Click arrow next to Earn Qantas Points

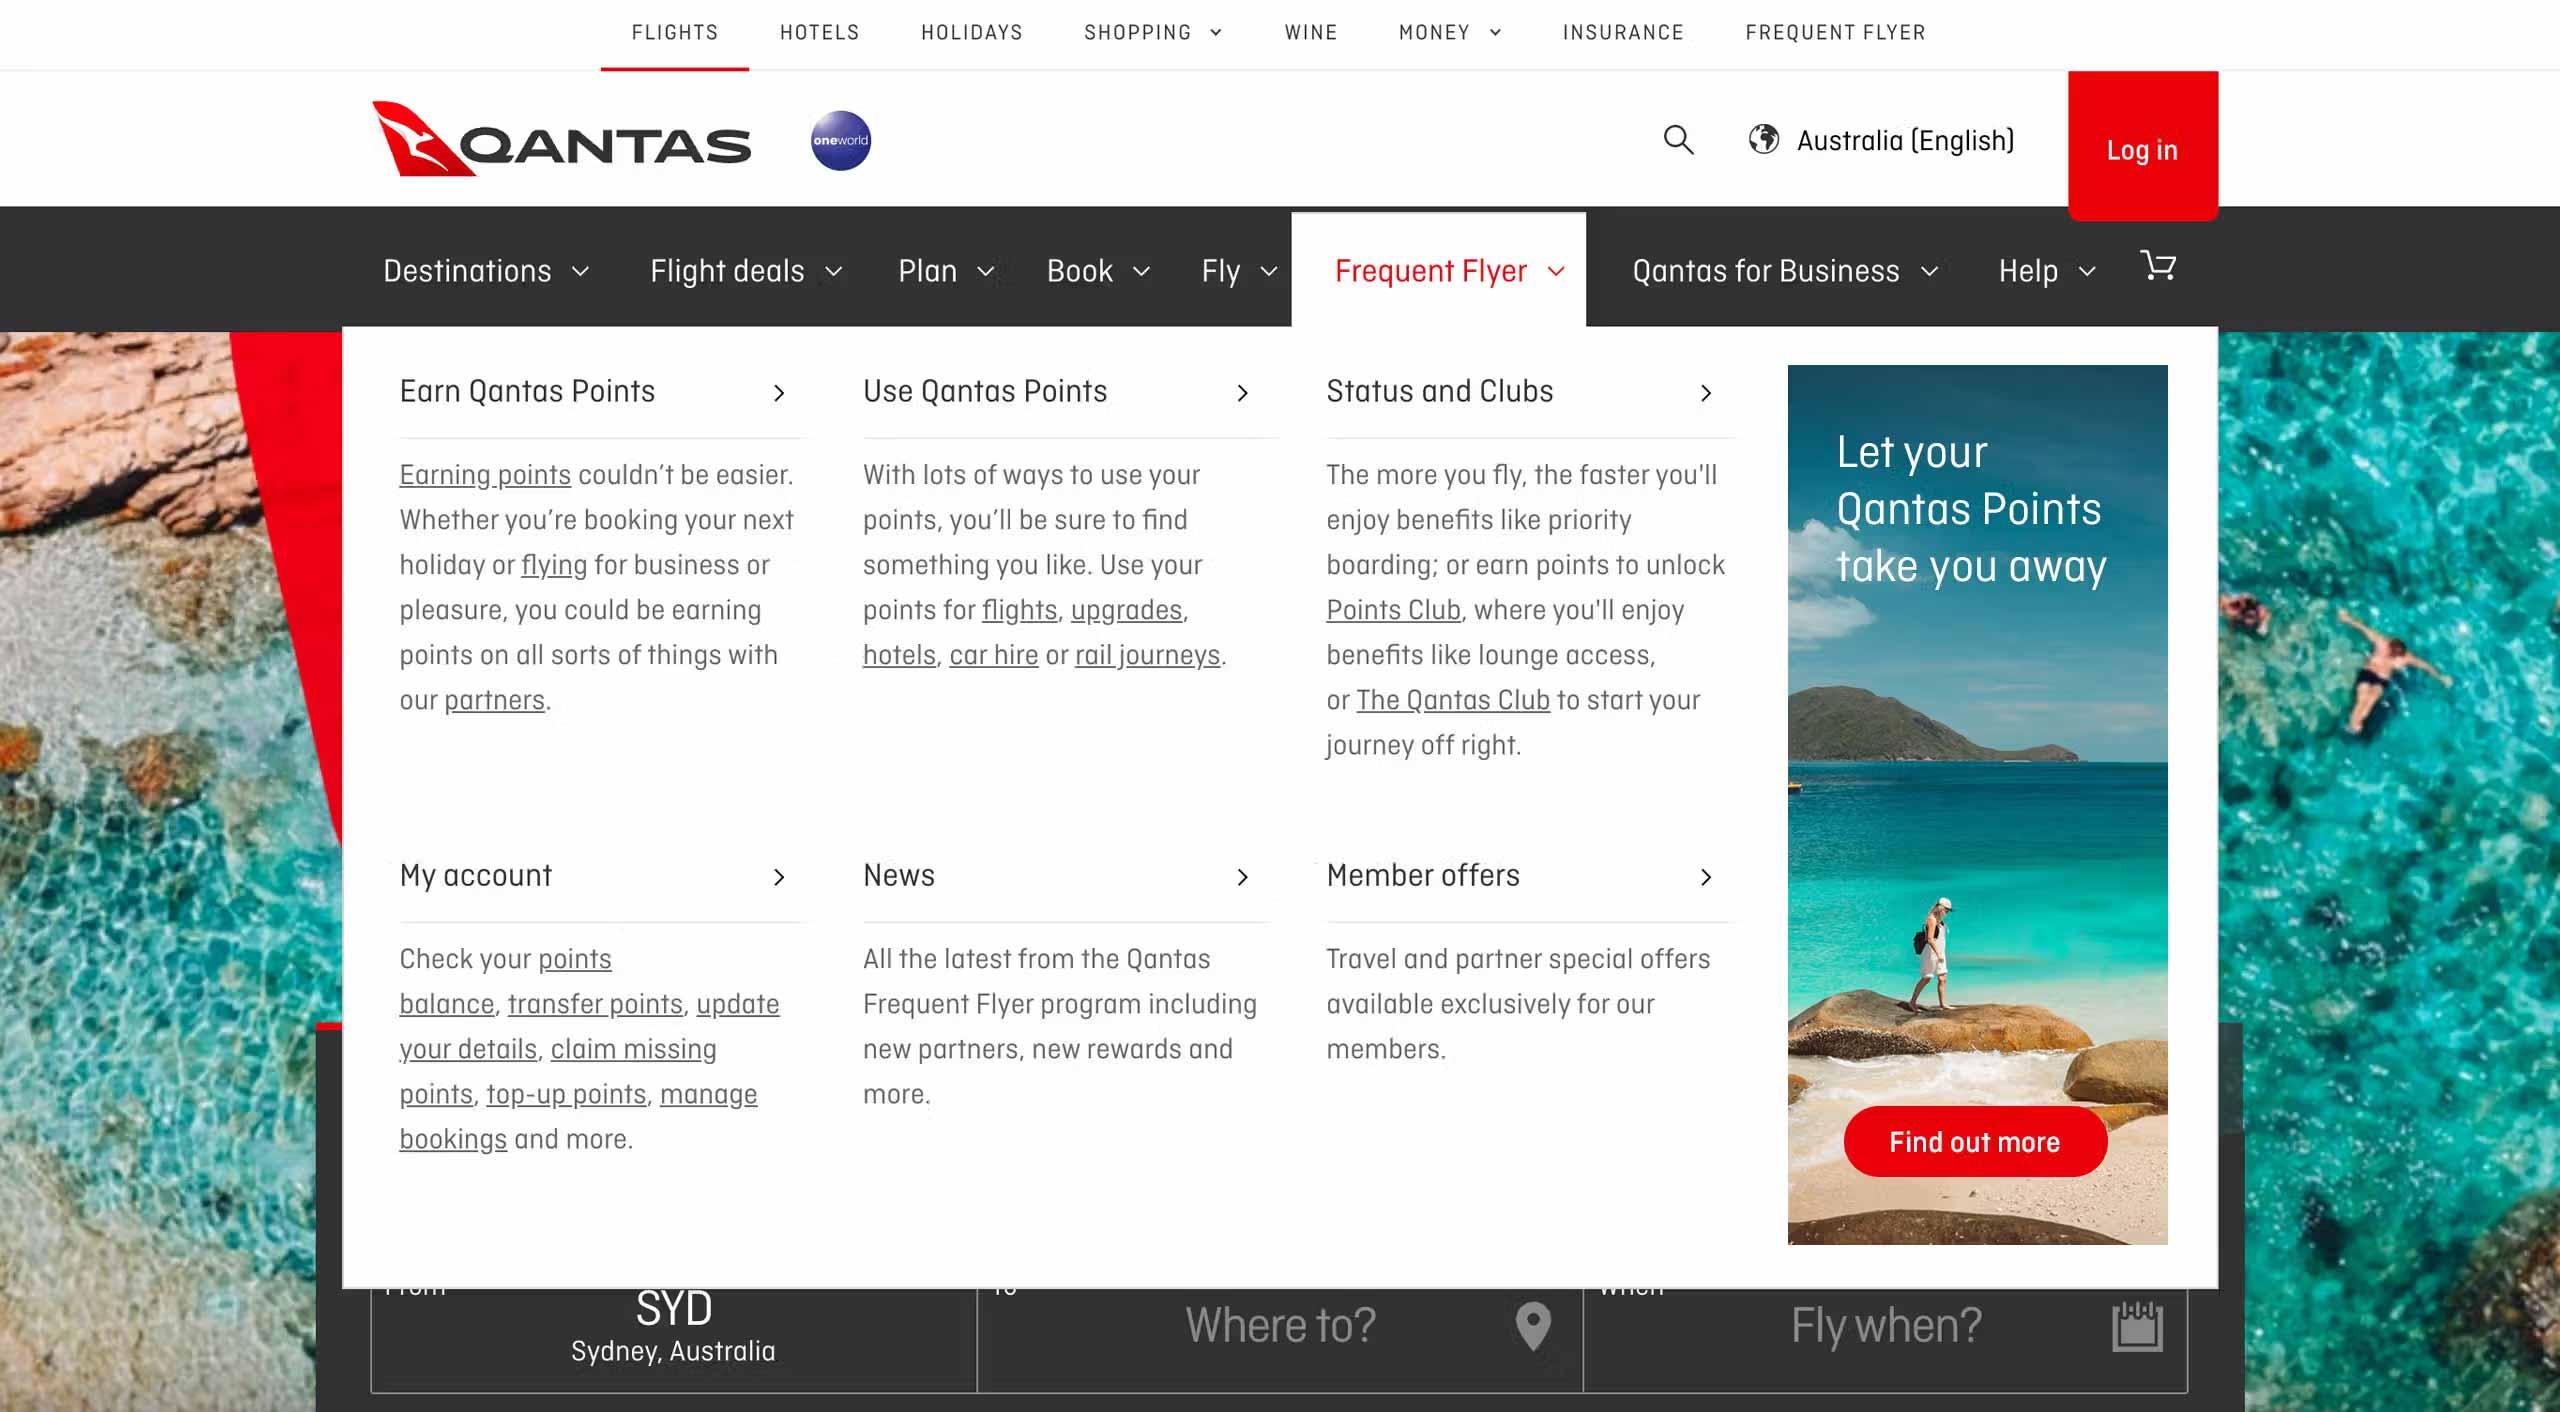click(x=779, y=393)
